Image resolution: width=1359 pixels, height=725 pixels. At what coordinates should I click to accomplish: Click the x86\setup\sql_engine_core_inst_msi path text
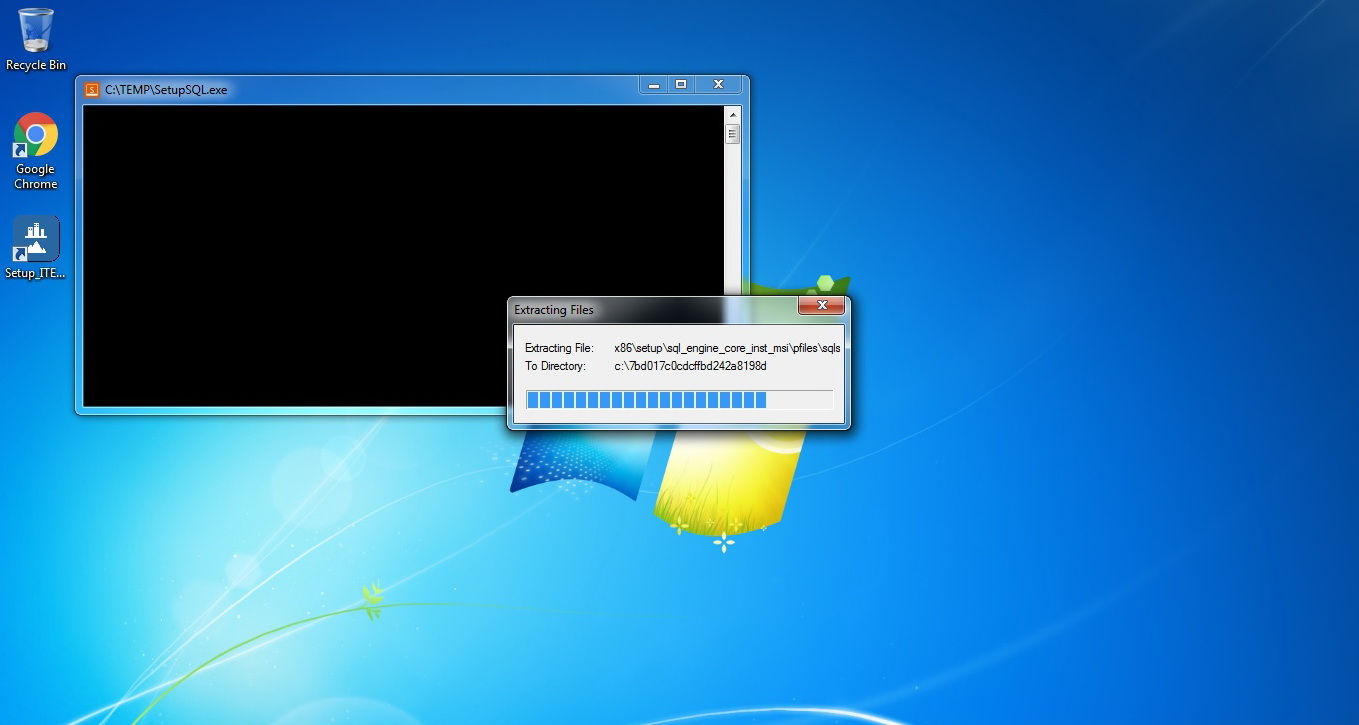[x=727, y=348]
